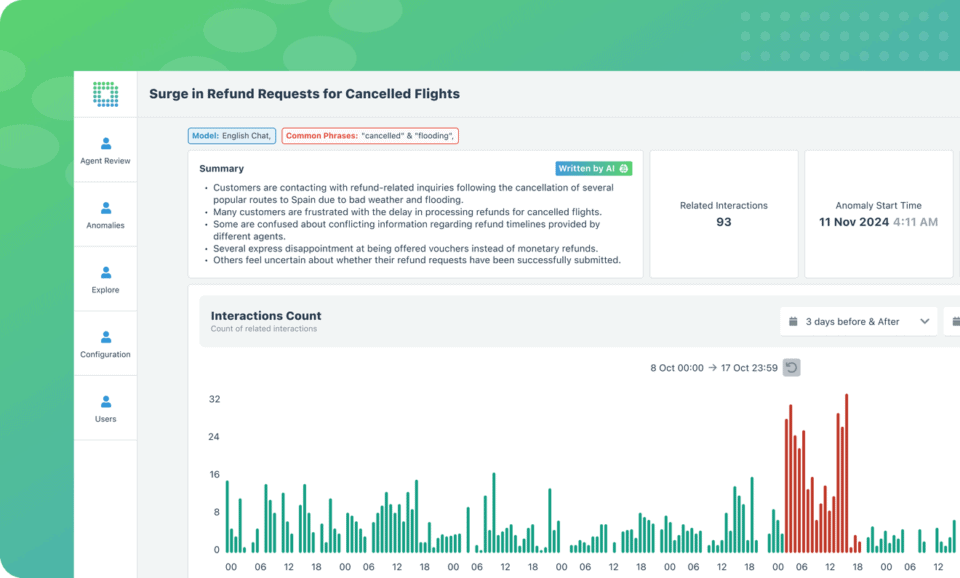Click the calendar icon in the time-range selector
This screenshot has width=960, height=578.
coord(793,321)
